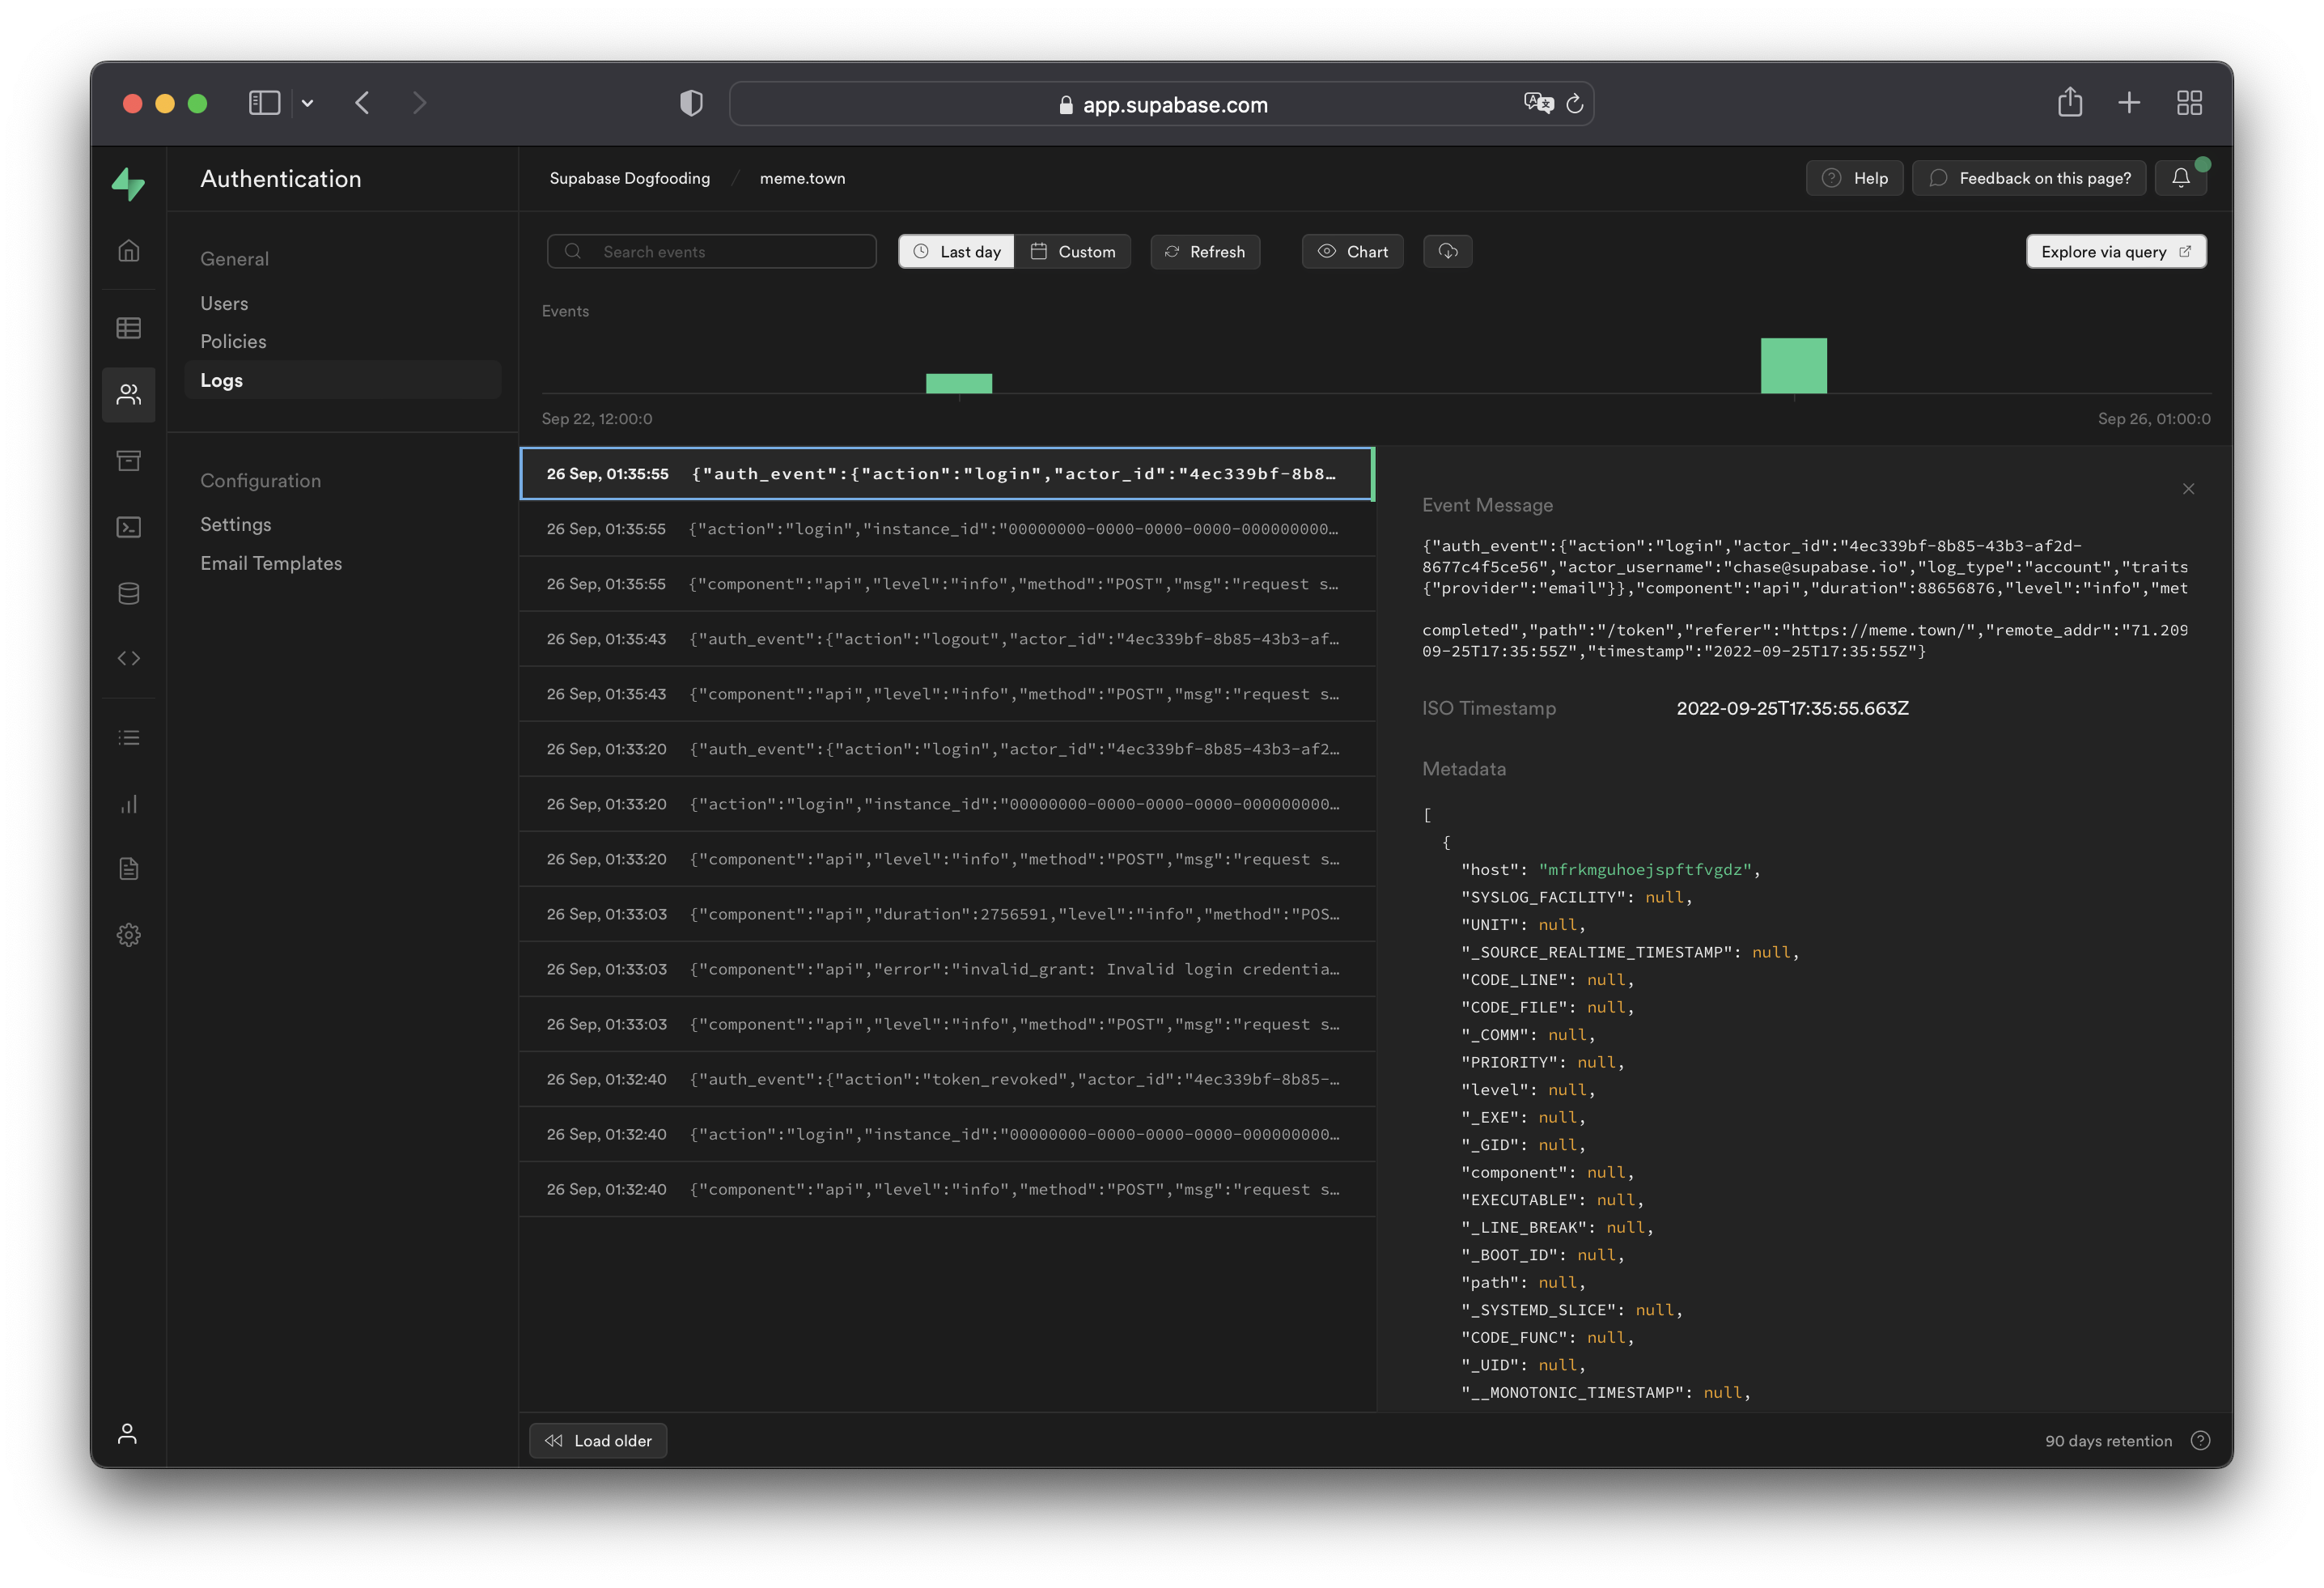The image size is (2324, 1588).
Task: Expand the Safari sidebar dropdown chevron
Action: tap(308, 103)
